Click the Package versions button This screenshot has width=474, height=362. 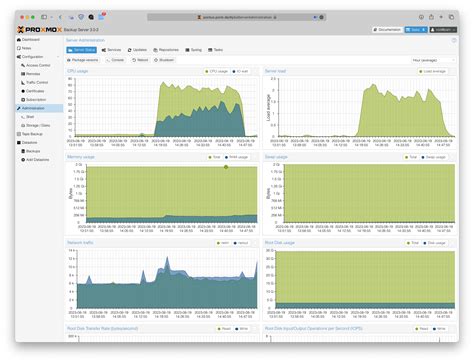83,60
